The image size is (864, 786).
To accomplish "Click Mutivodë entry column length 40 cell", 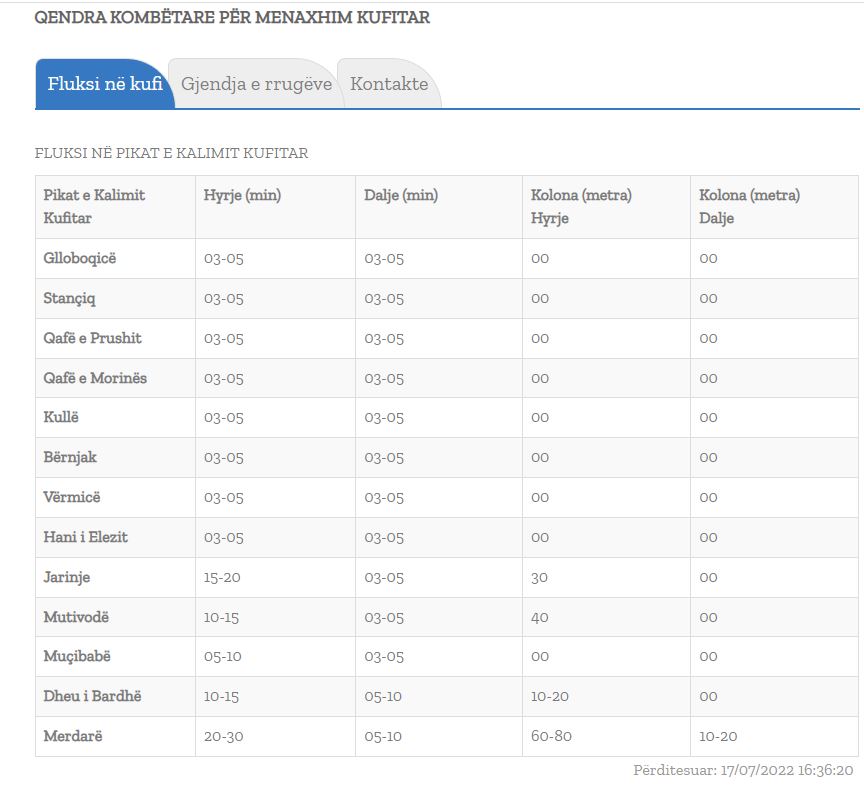I will coord(540,617).
